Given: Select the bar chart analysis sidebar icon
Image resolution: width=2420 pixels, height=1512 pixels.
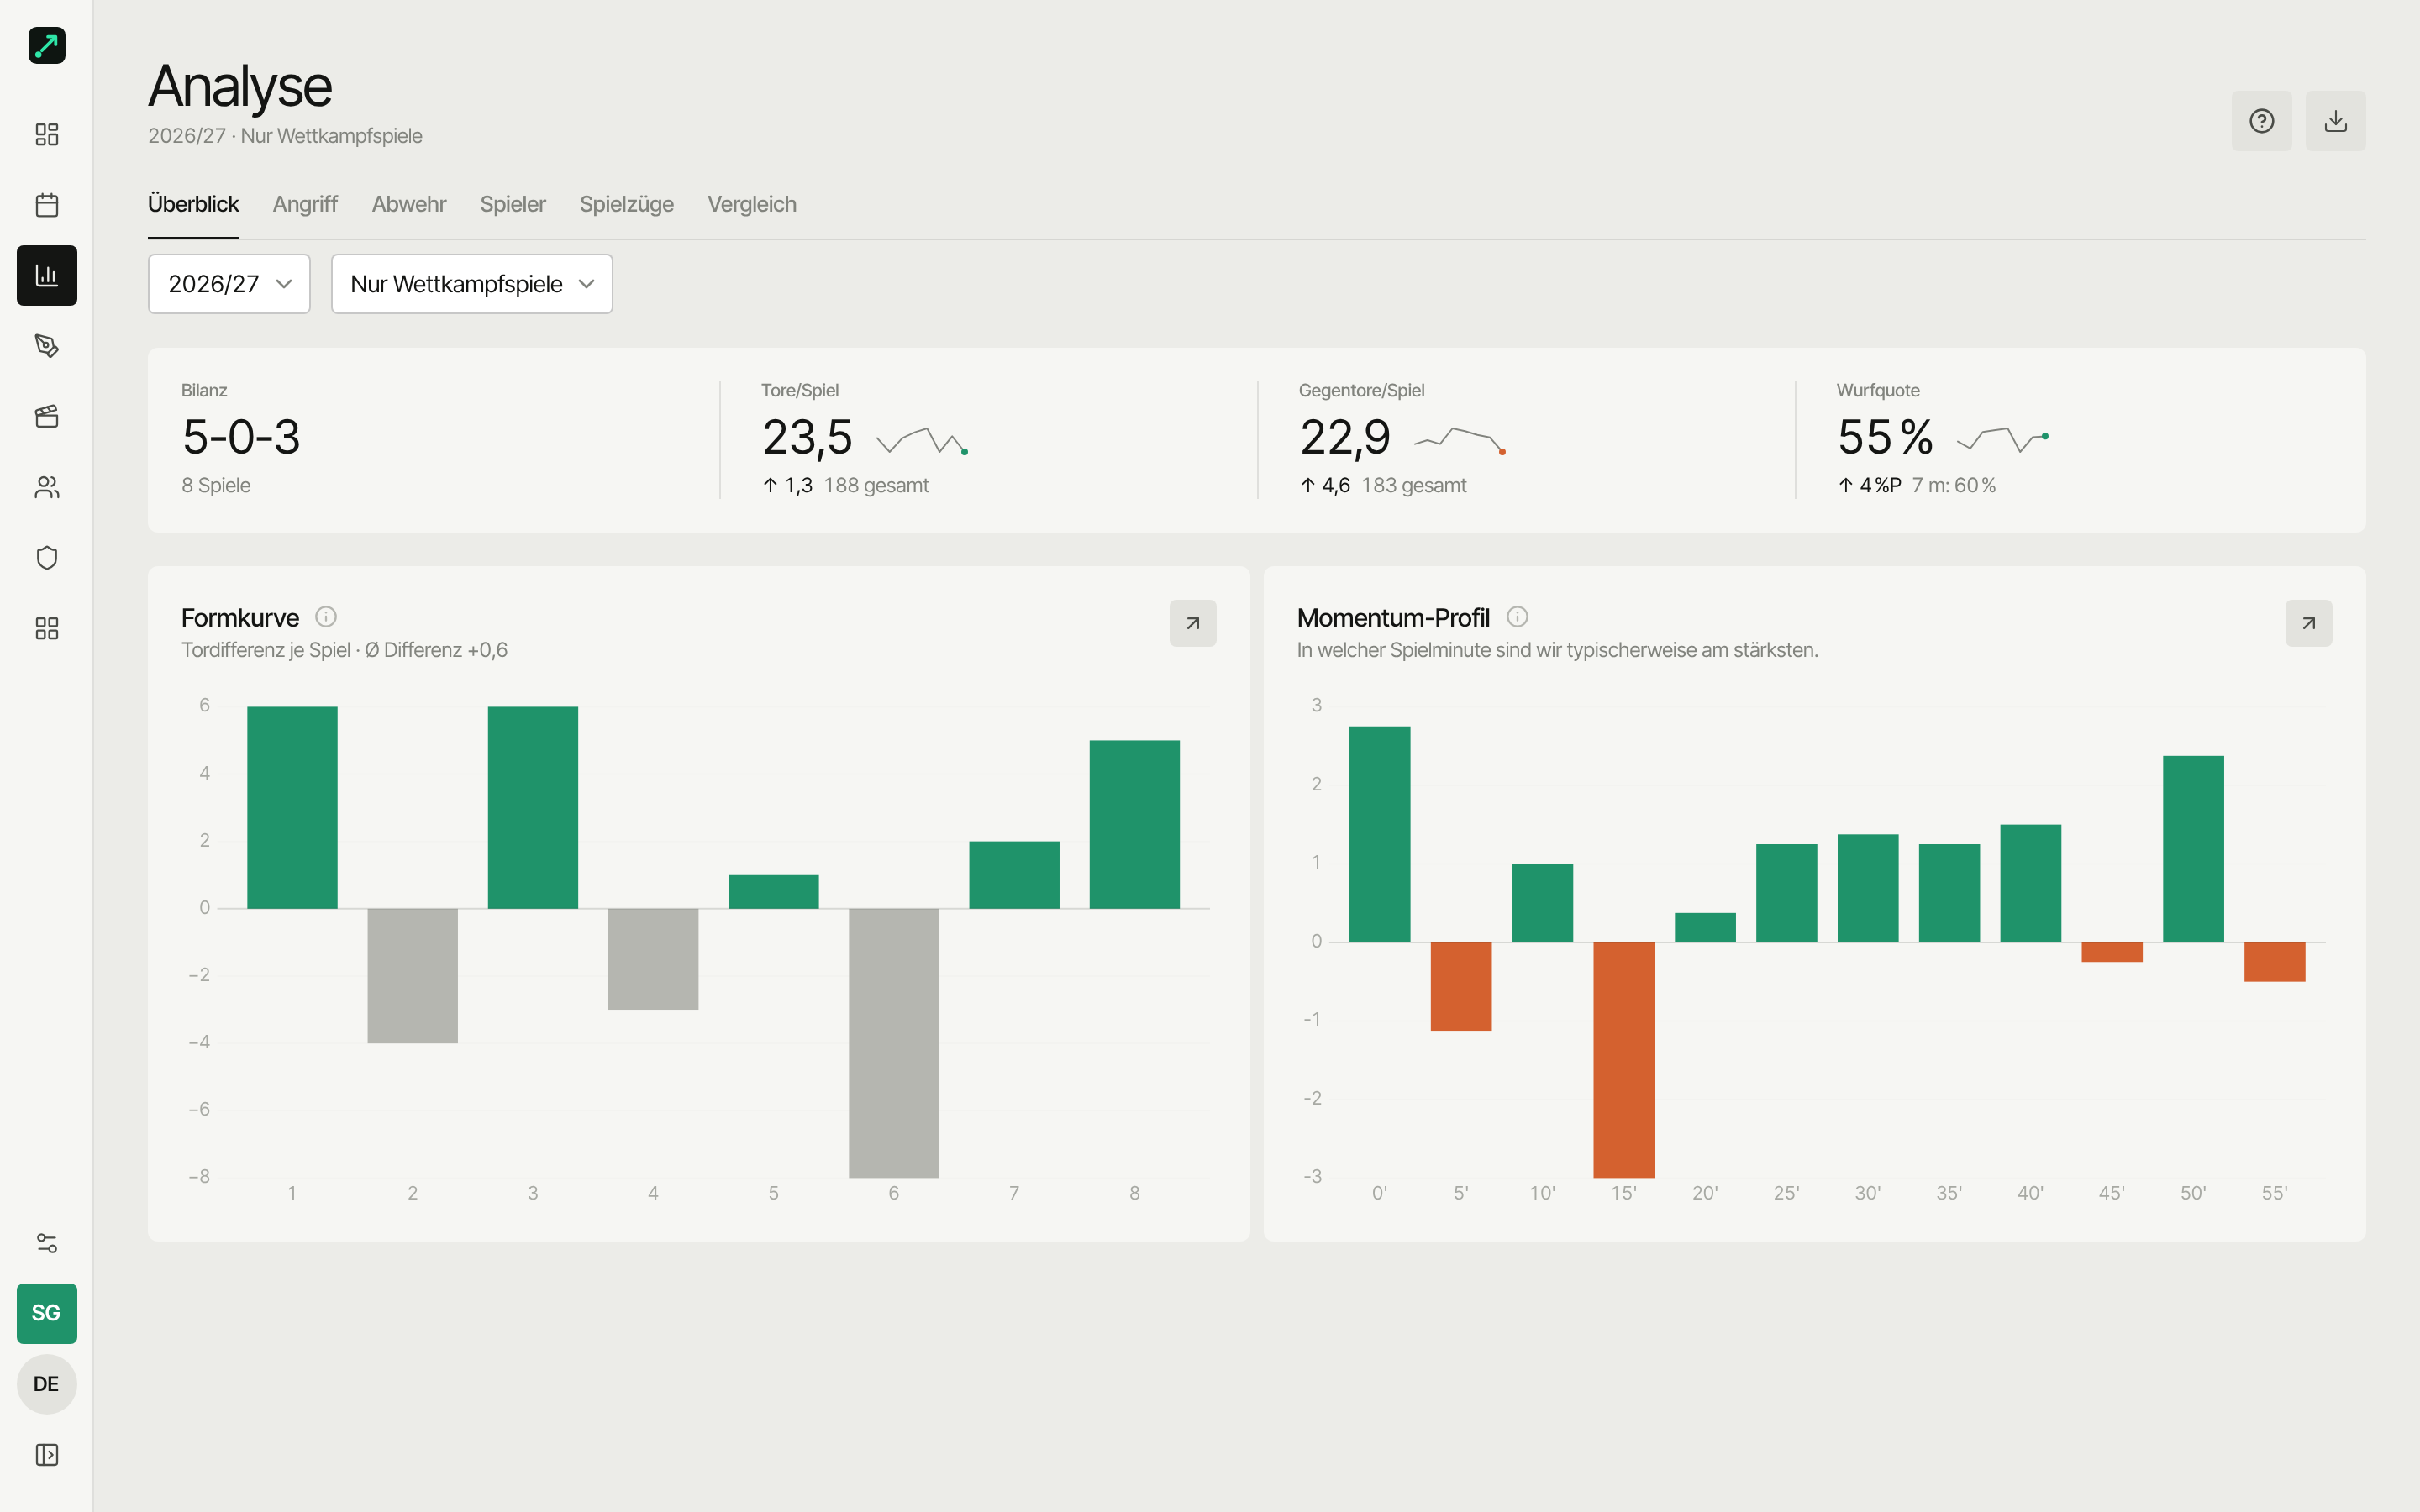Looking at the screenshot, I should (46, 275).
